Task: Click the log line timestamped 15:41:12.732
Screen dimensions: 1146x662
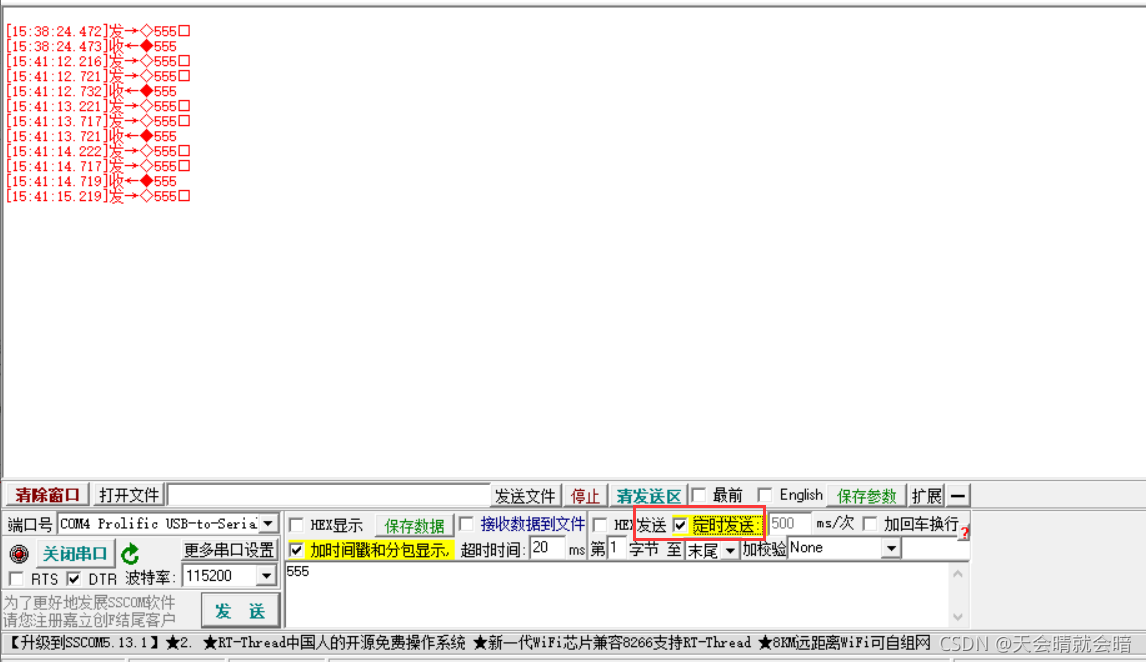Action: tap(91, 91)
